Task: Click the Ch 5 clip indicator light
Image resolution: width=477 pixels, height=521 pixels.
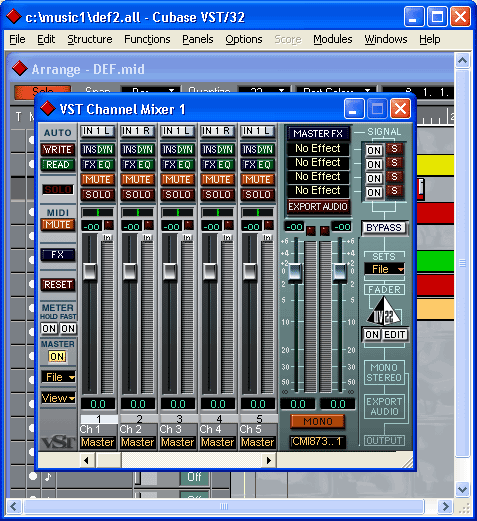Action: pyautogui.click(x=269, y=225)
